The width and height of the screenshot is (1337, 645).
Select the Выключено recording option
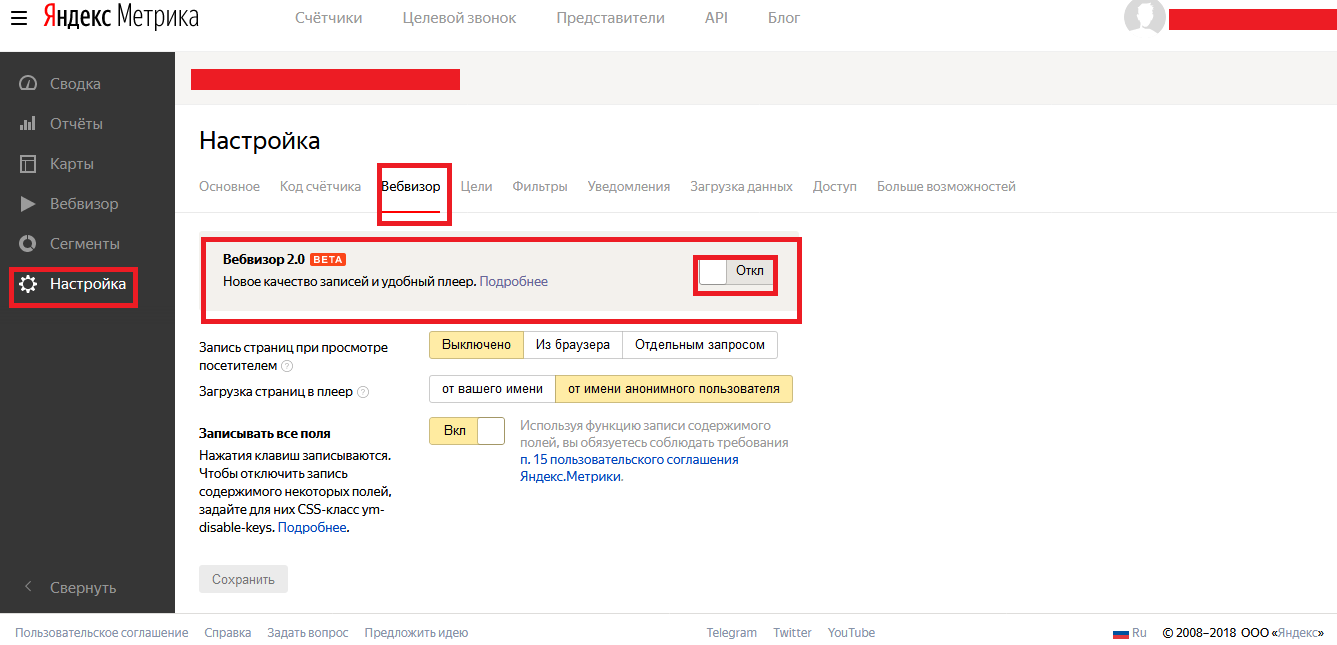(x=476, y=345)
